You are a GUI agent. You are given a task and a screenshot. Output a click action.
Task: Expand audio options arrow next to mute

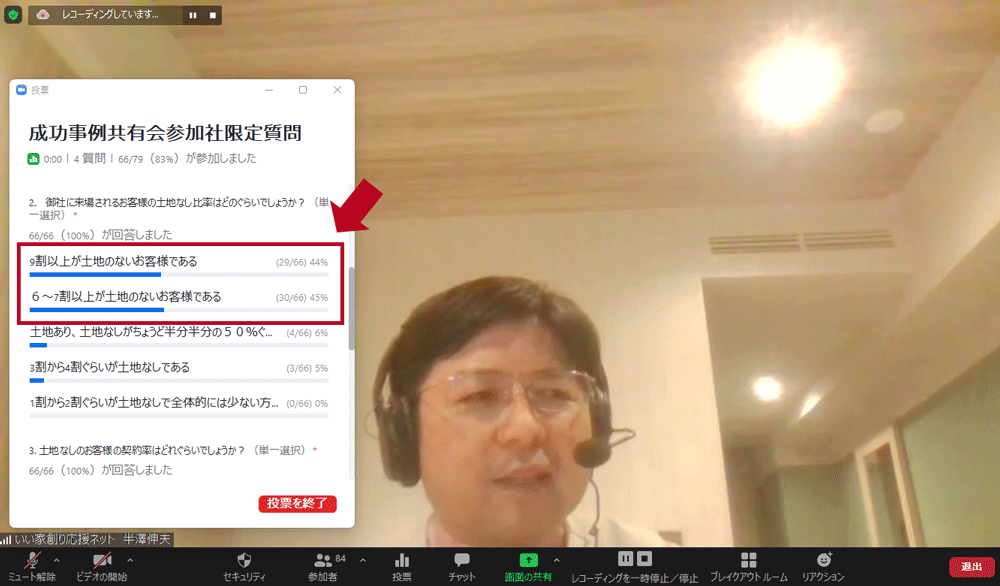pyautogui.click(x=56, y=560)
